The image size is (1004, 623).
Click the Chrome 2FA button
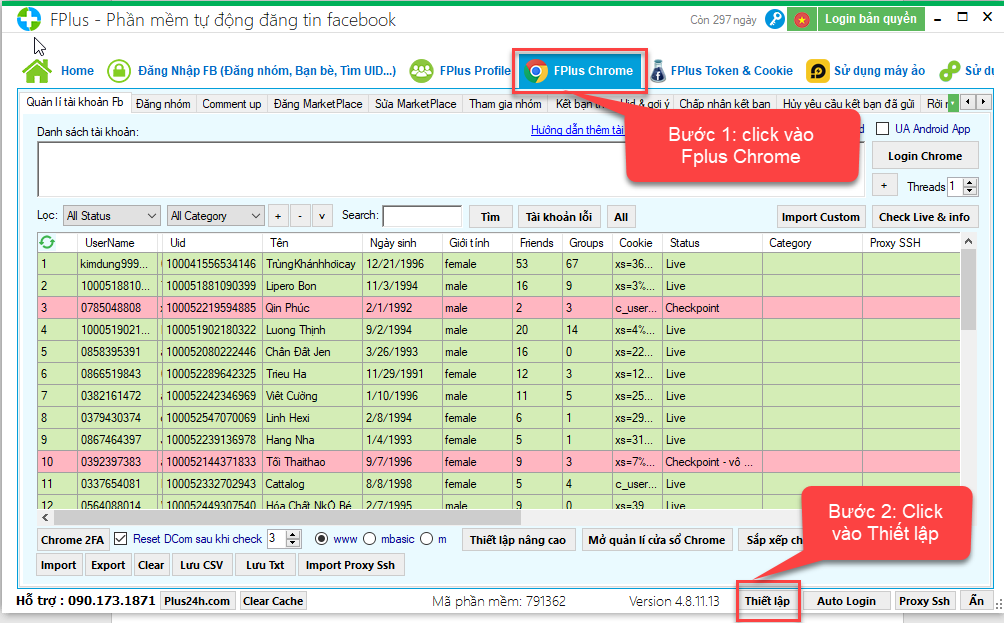click(72, 540)
